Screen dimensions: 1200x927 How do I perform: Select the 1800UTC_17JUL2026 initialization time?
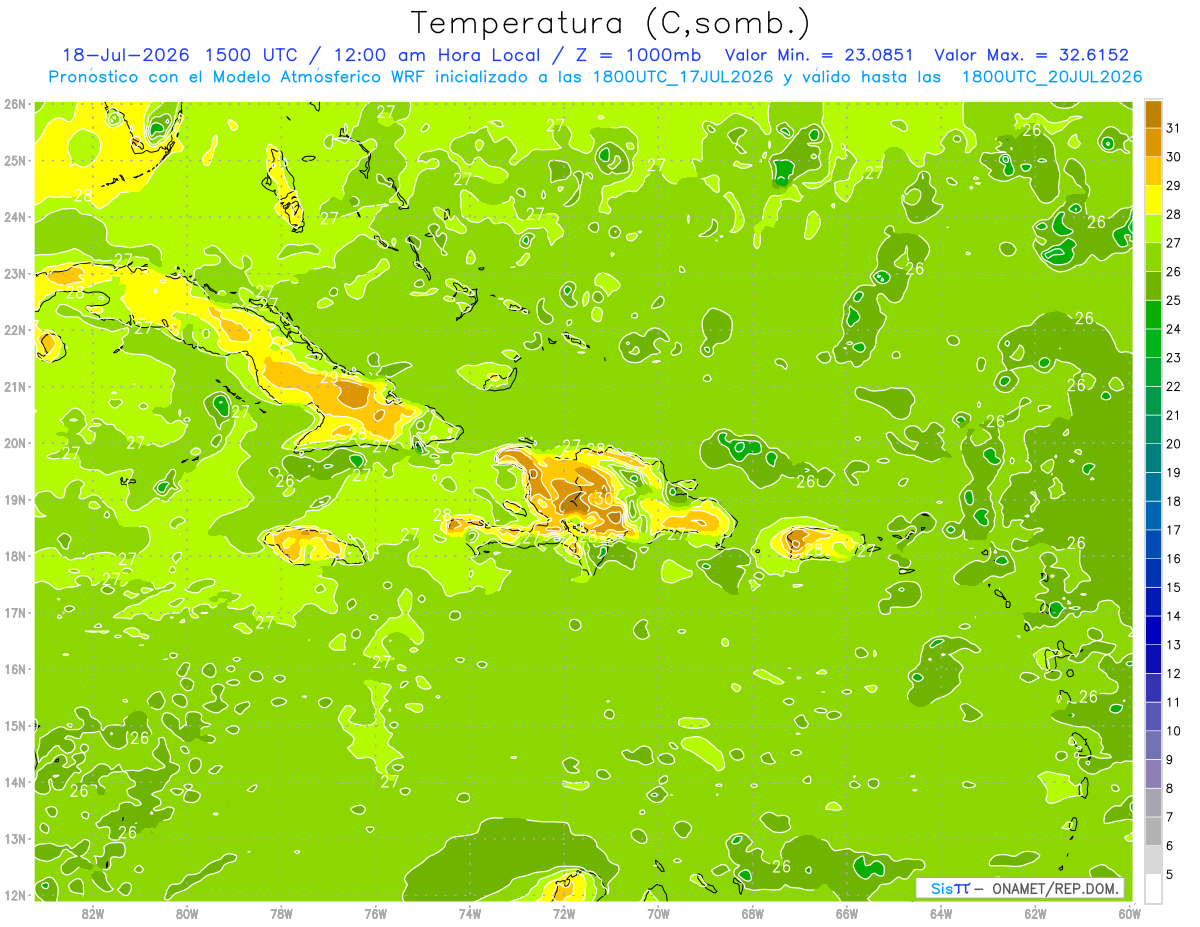pos(683,76)
